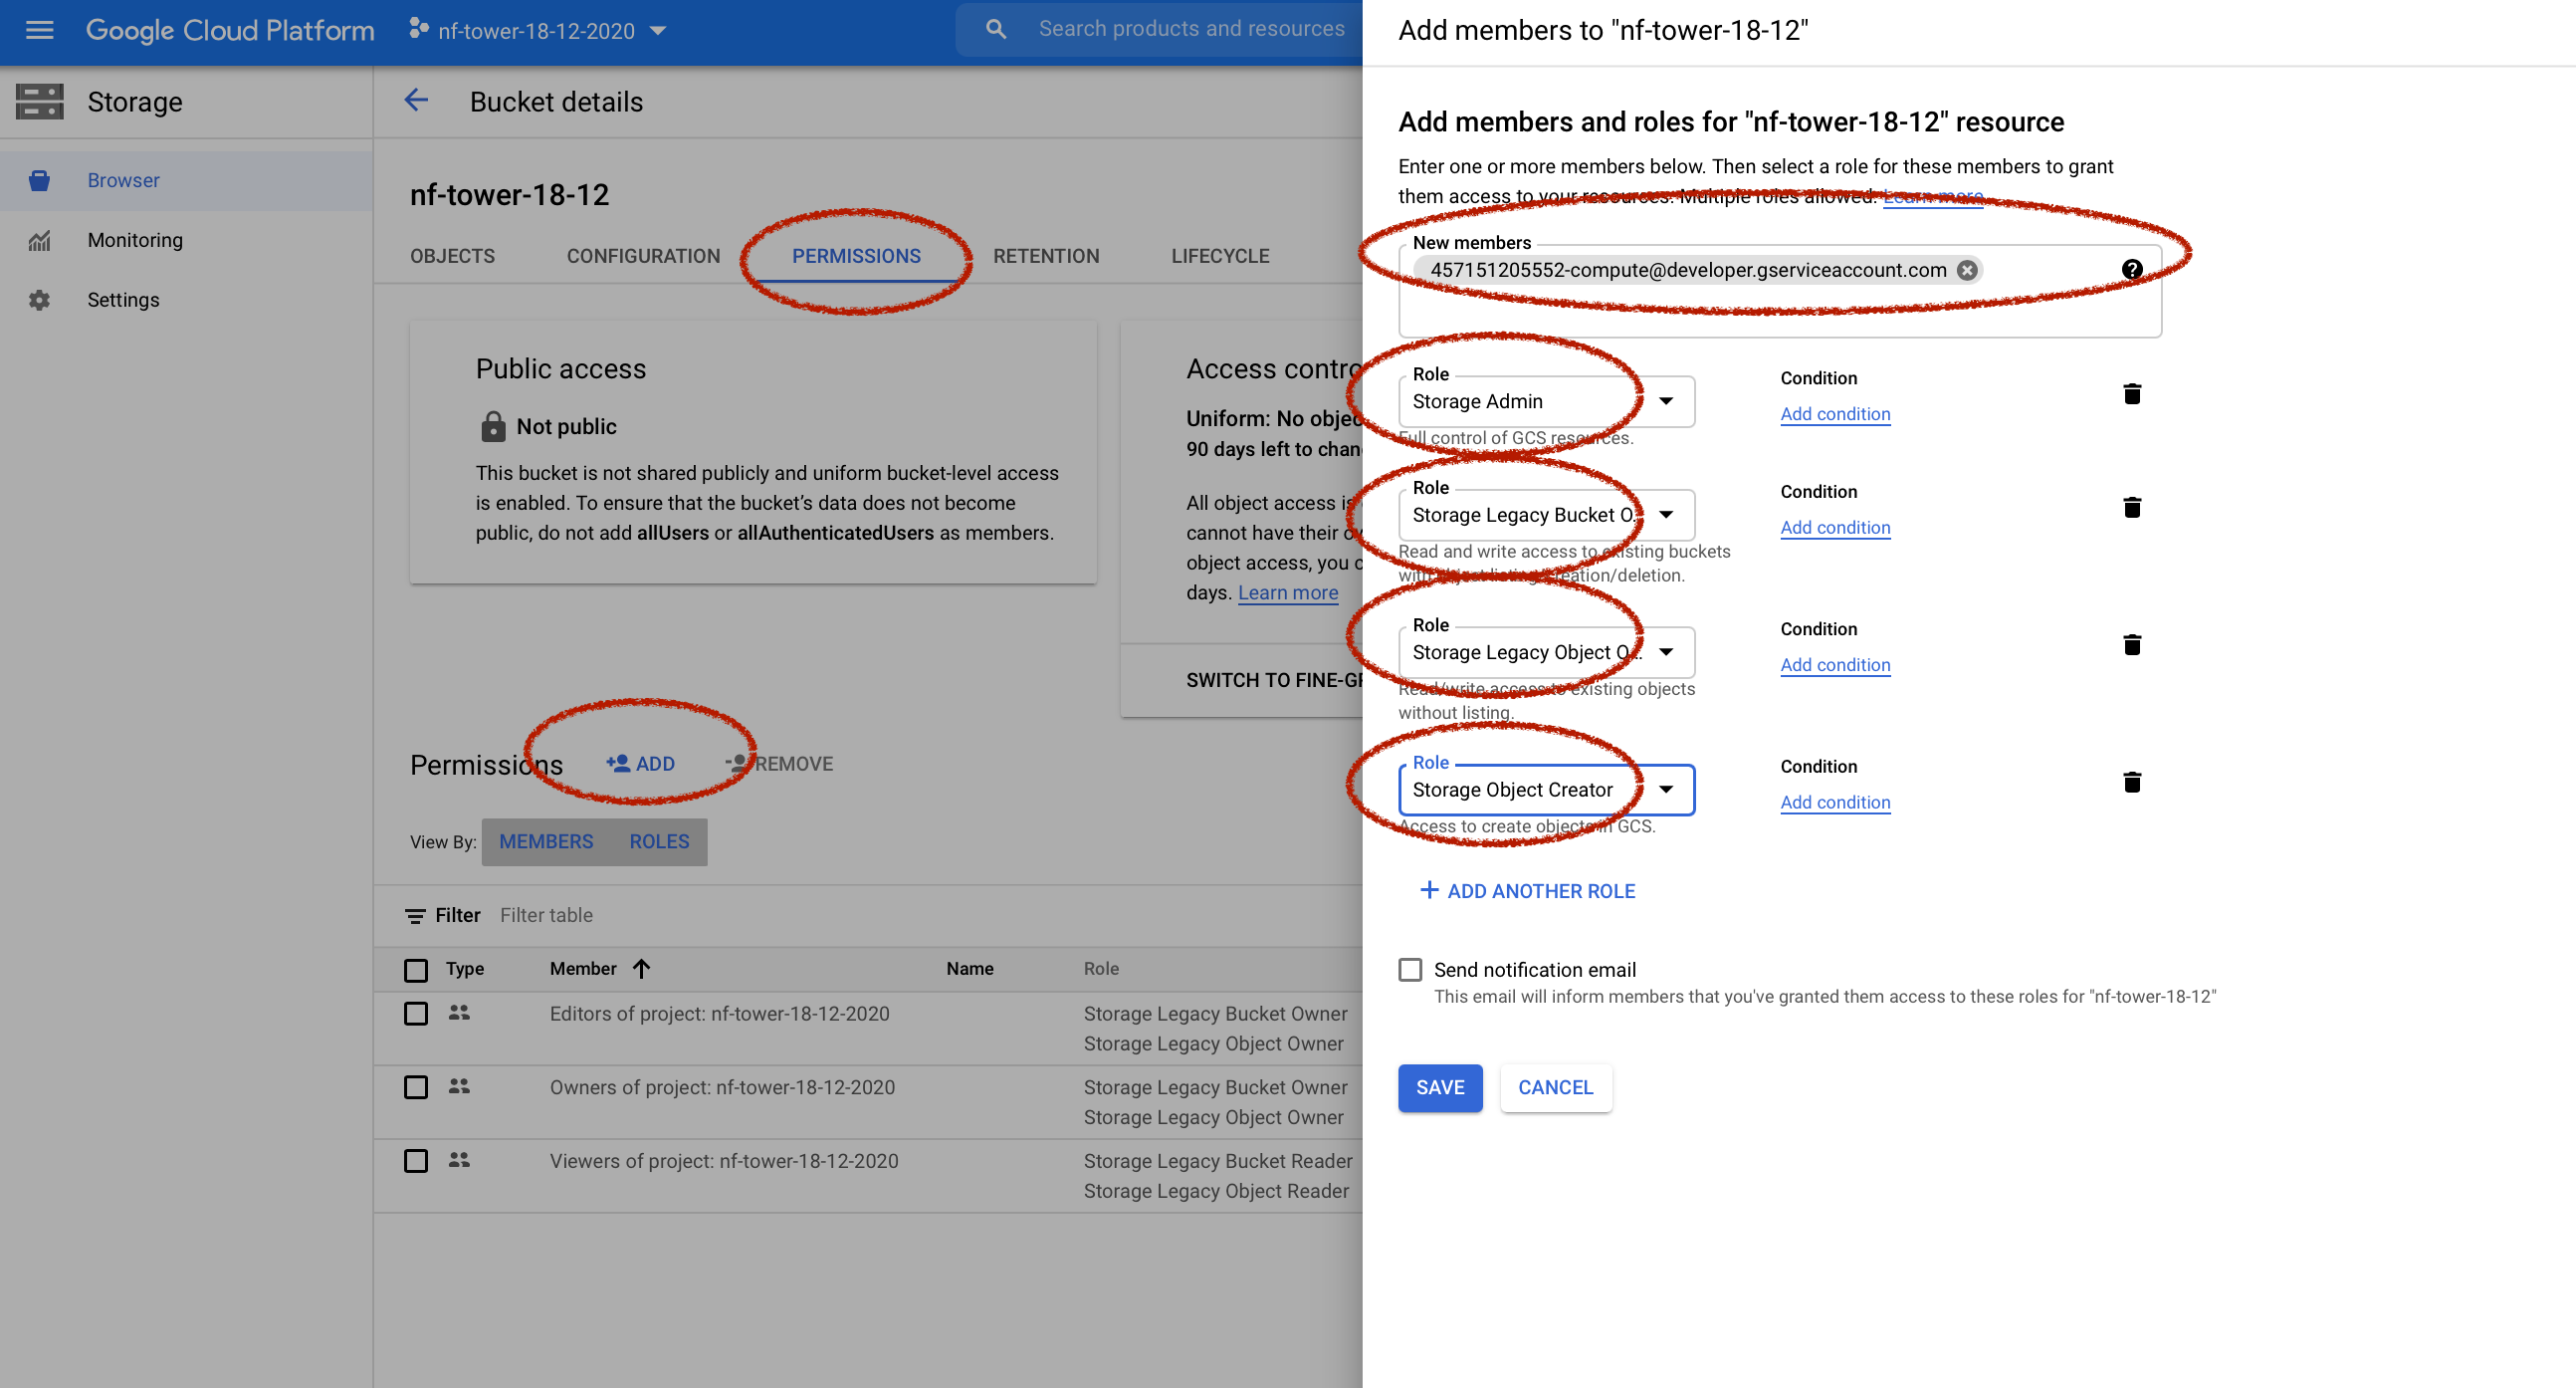Click the search magnifier icon

pyautogui.click(x=995, y=30)
